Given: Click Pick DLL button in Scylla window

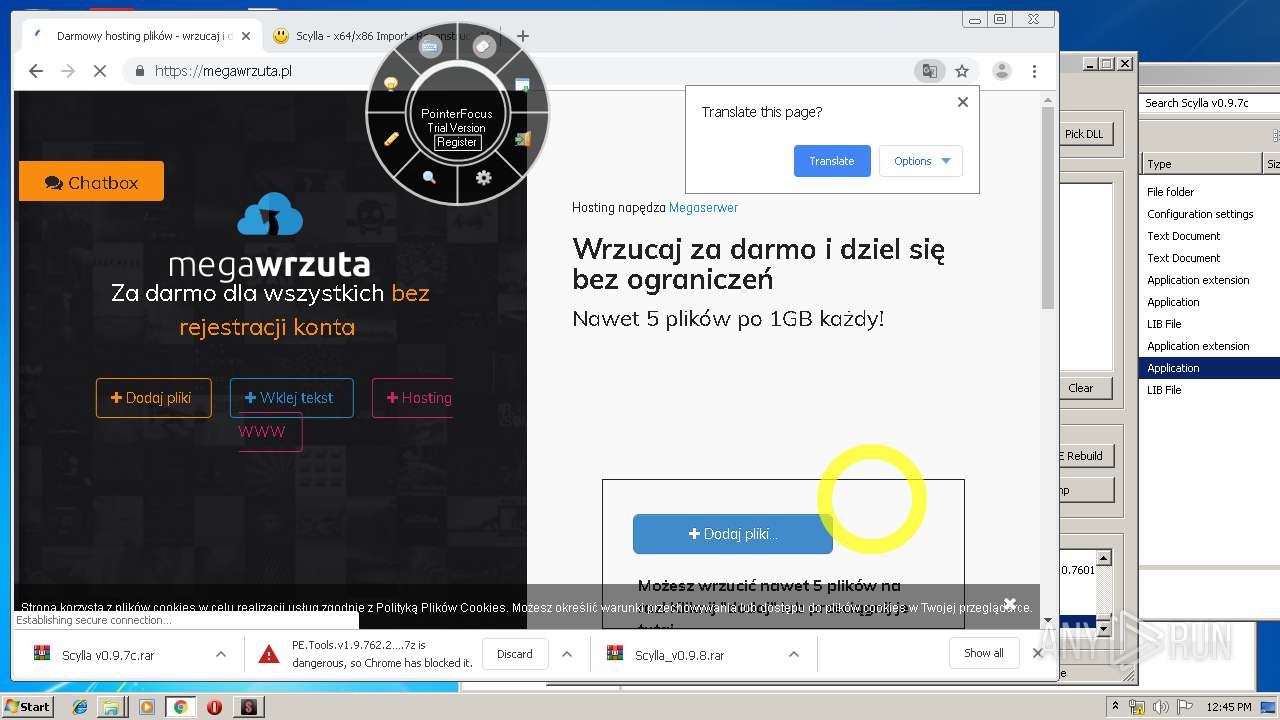Looking at the screenshot, I should coord(1085,134).
